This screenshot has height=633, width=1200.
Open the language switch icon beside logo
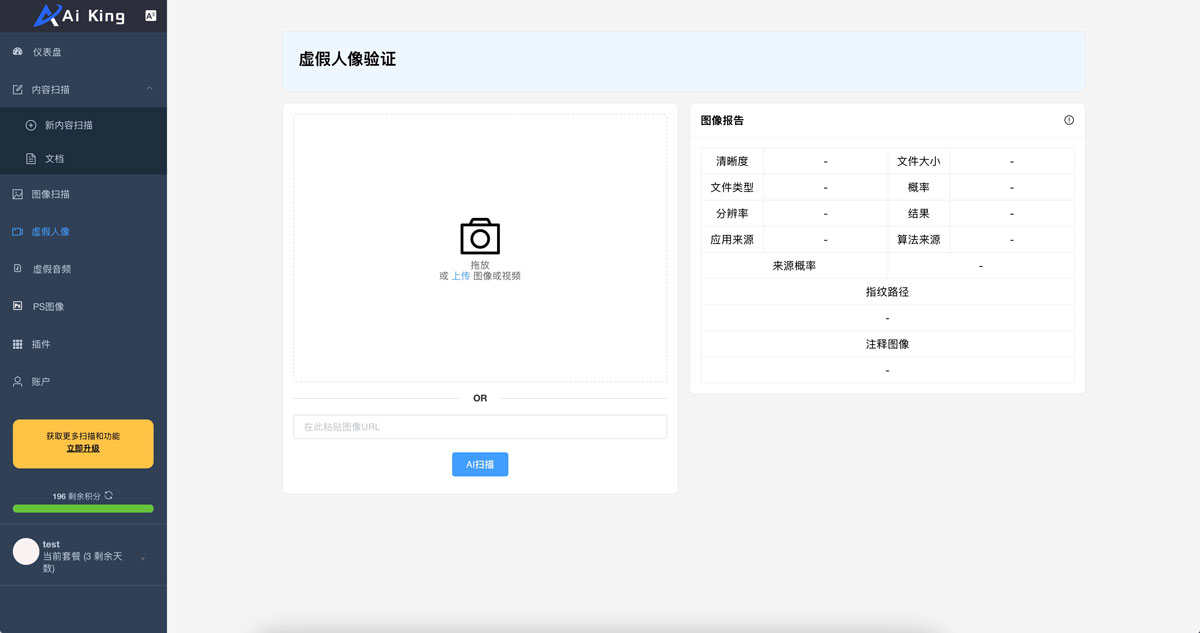pos(151,15)
